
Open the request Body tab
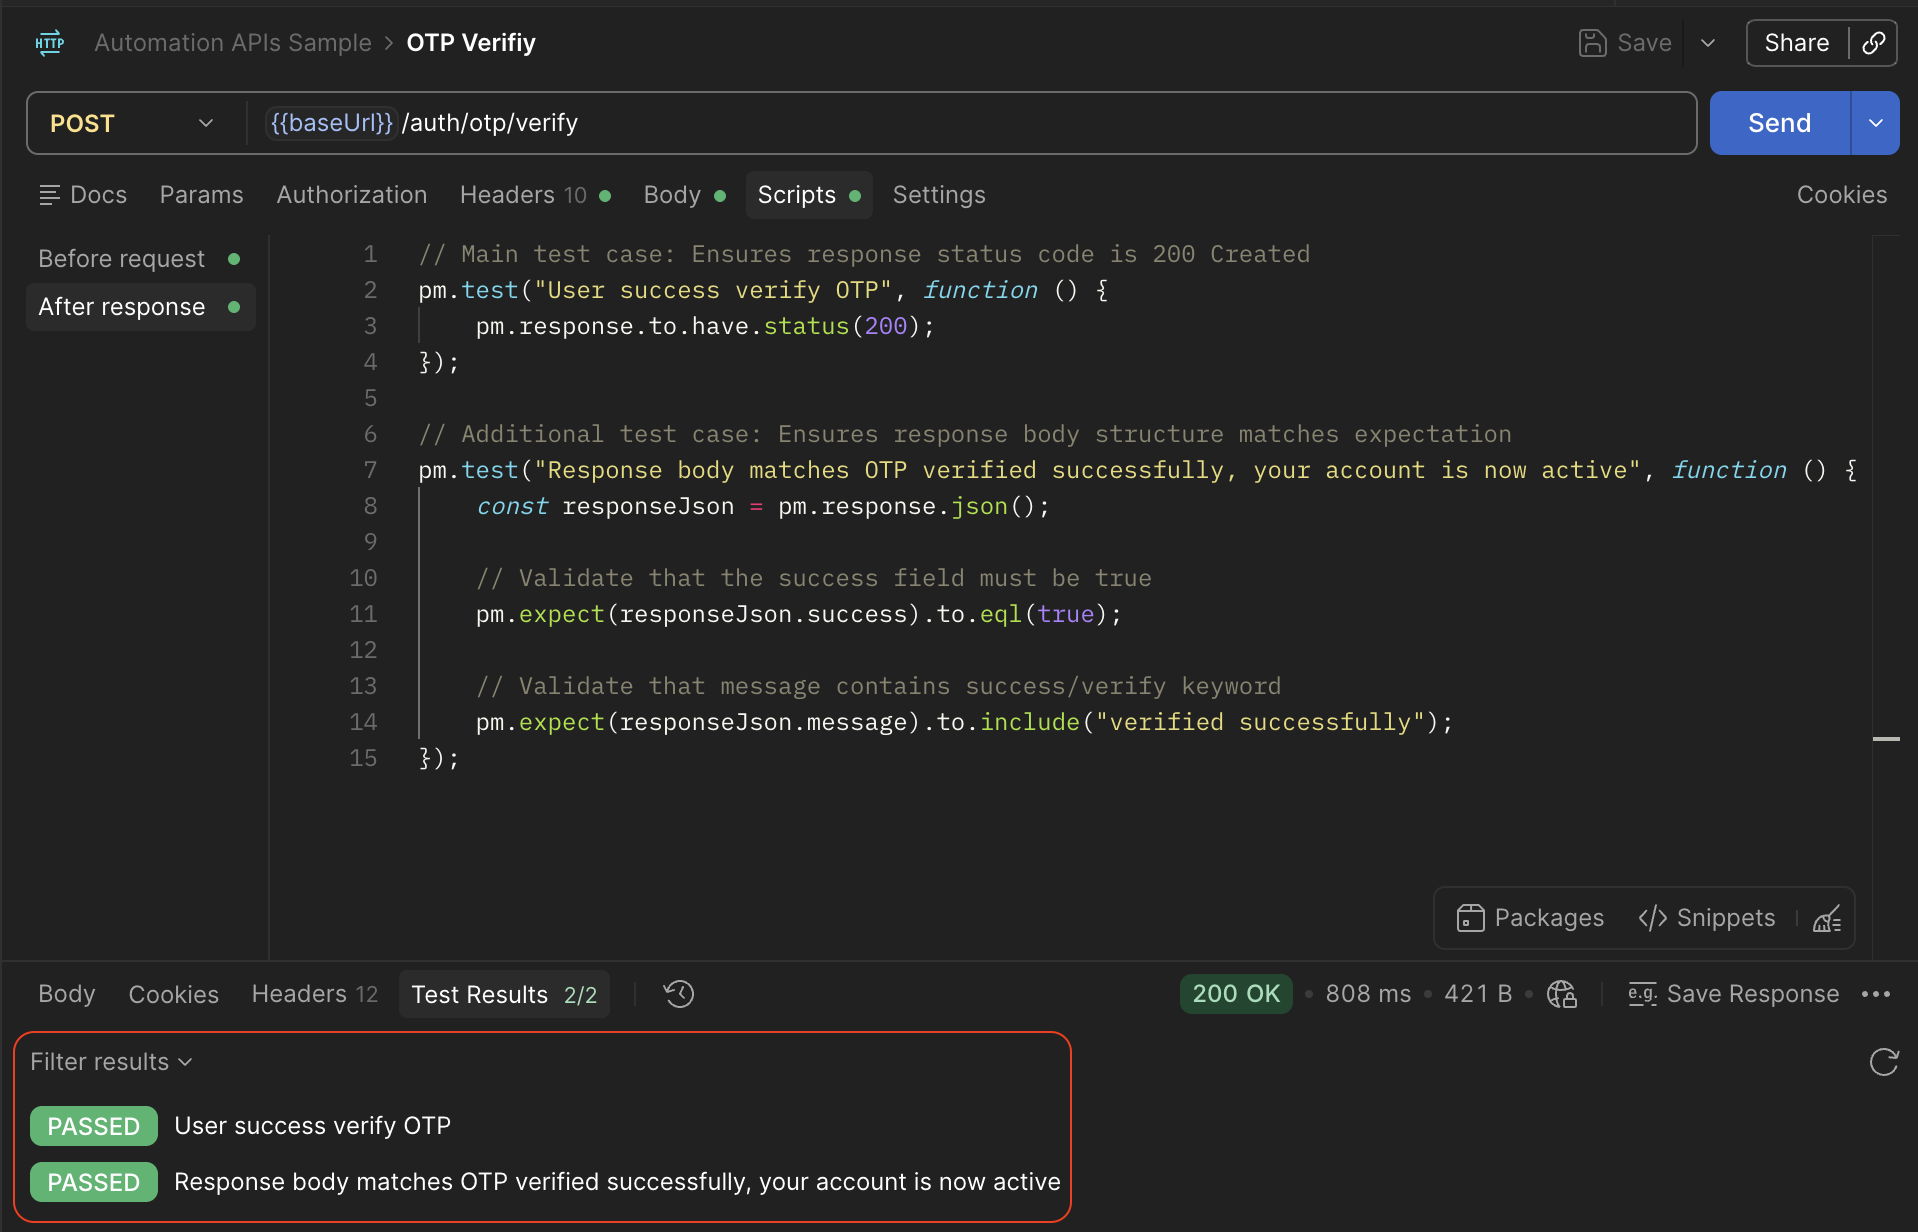684,195
